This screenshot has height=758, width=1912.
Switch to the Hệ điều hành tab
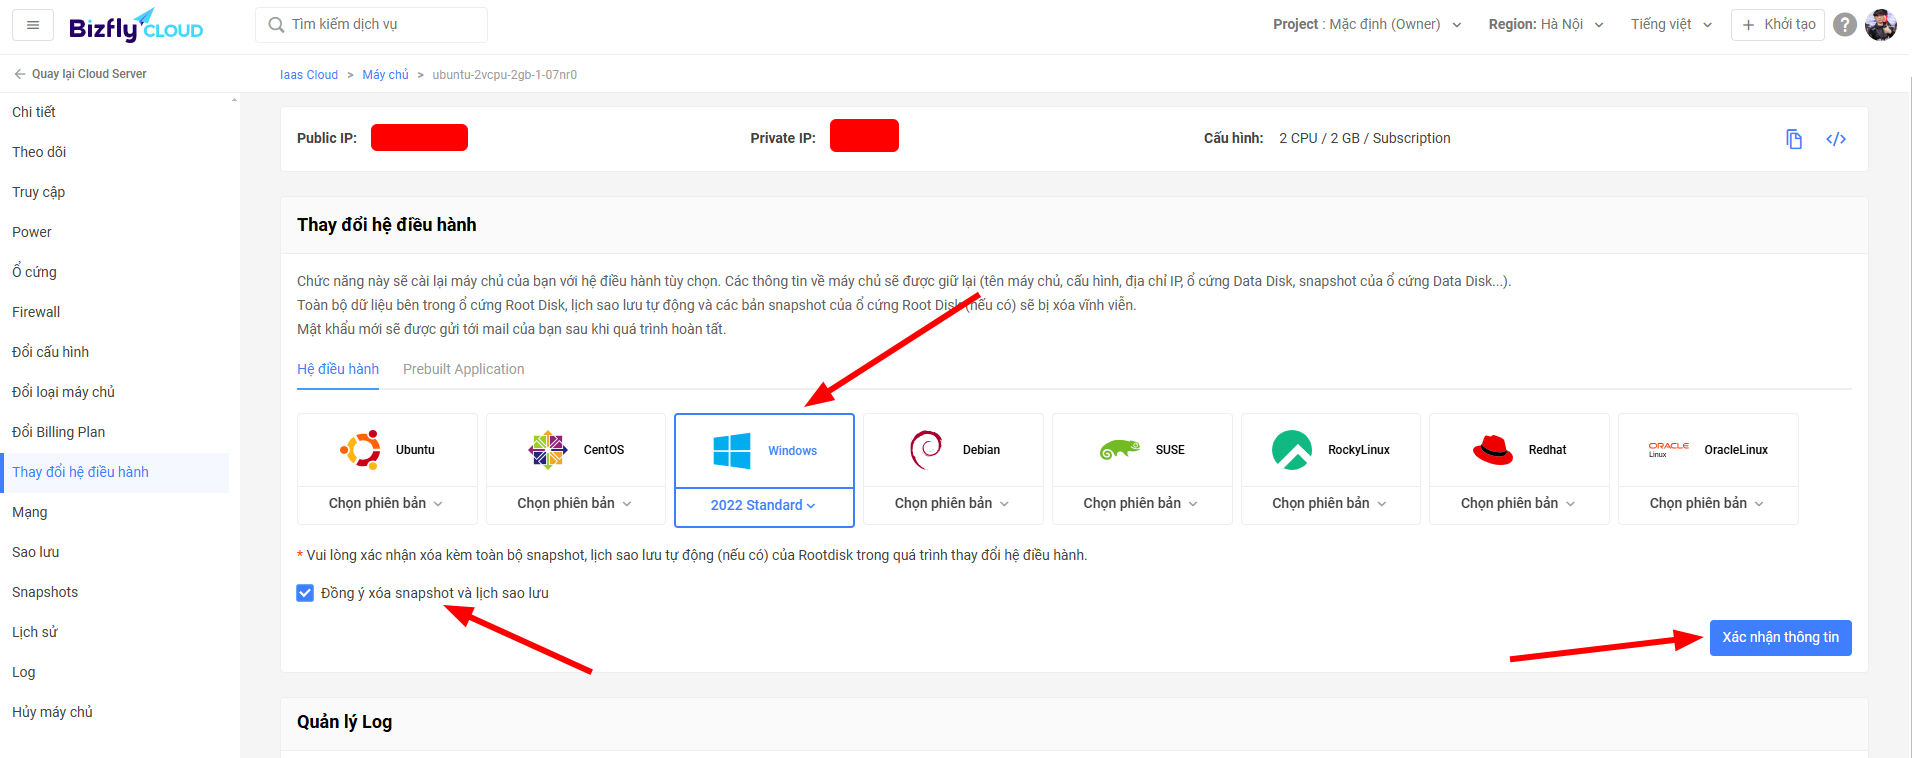click(338, 369)
